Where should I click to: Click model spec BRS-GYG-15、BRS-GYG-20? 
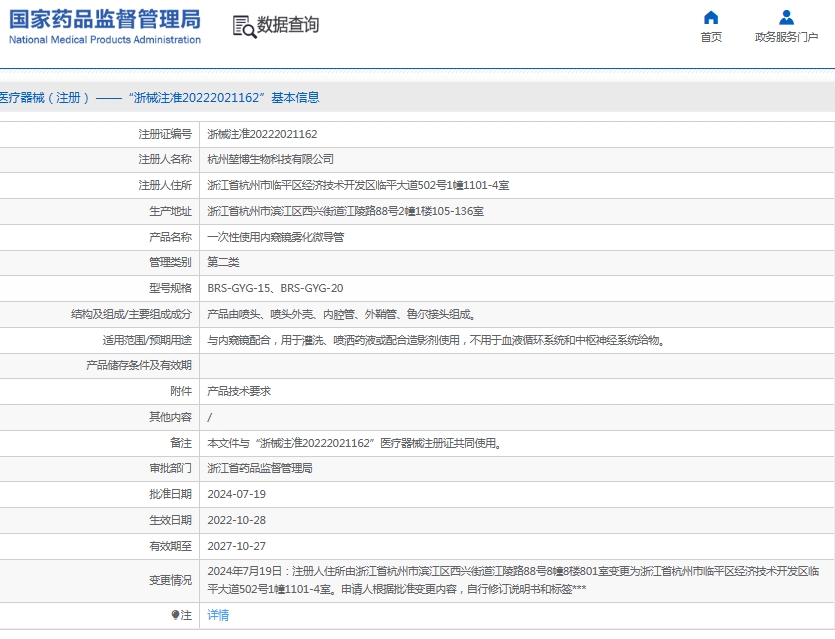[x=275, y=288]
